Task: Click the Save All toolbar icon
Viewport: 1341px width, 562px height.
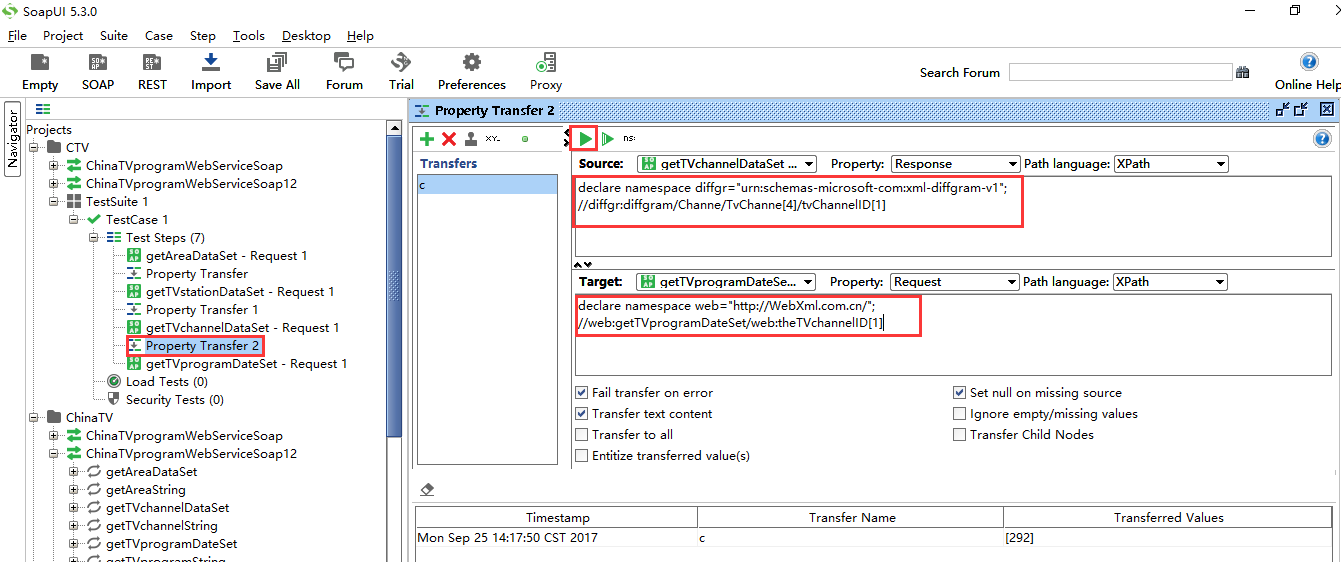Action: point(277,64)
